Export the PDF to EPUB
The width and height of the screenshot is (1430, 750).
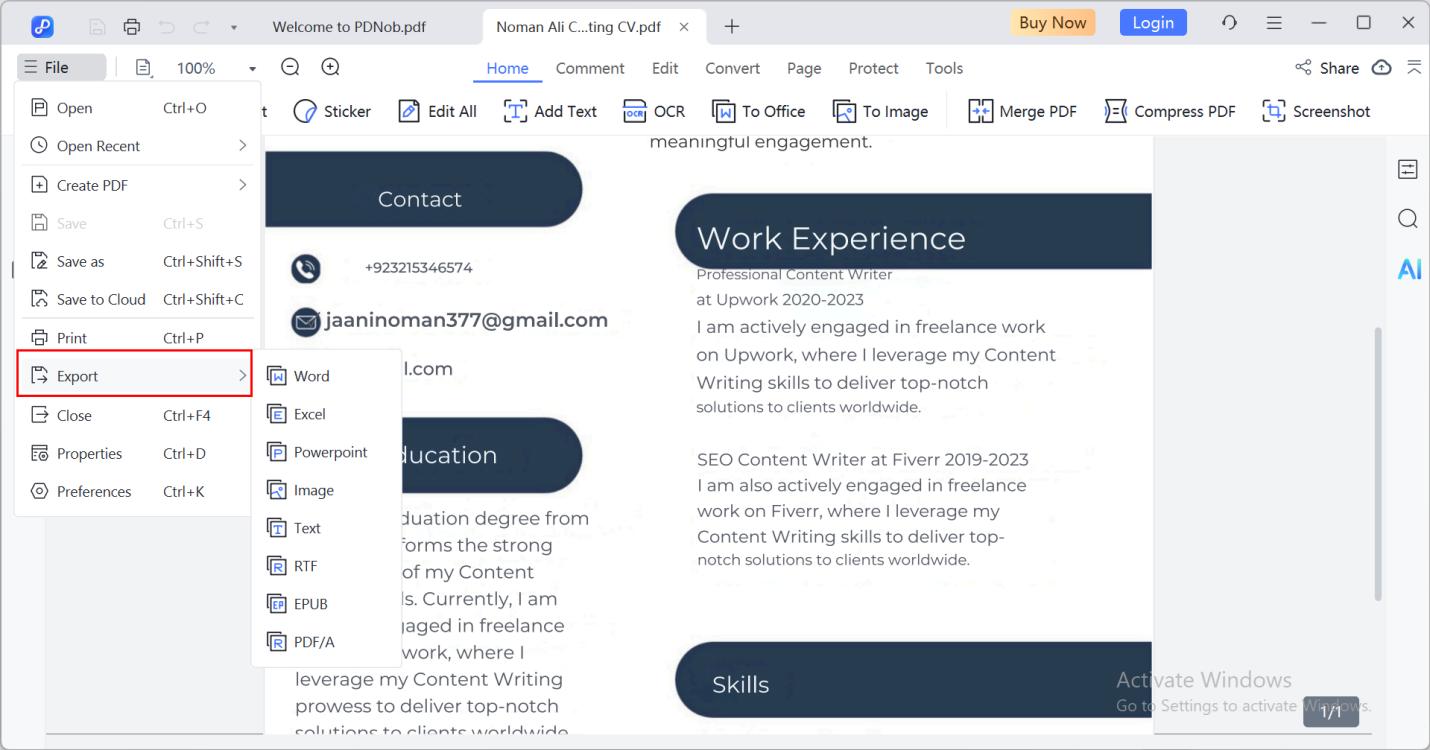click(326, 604)
